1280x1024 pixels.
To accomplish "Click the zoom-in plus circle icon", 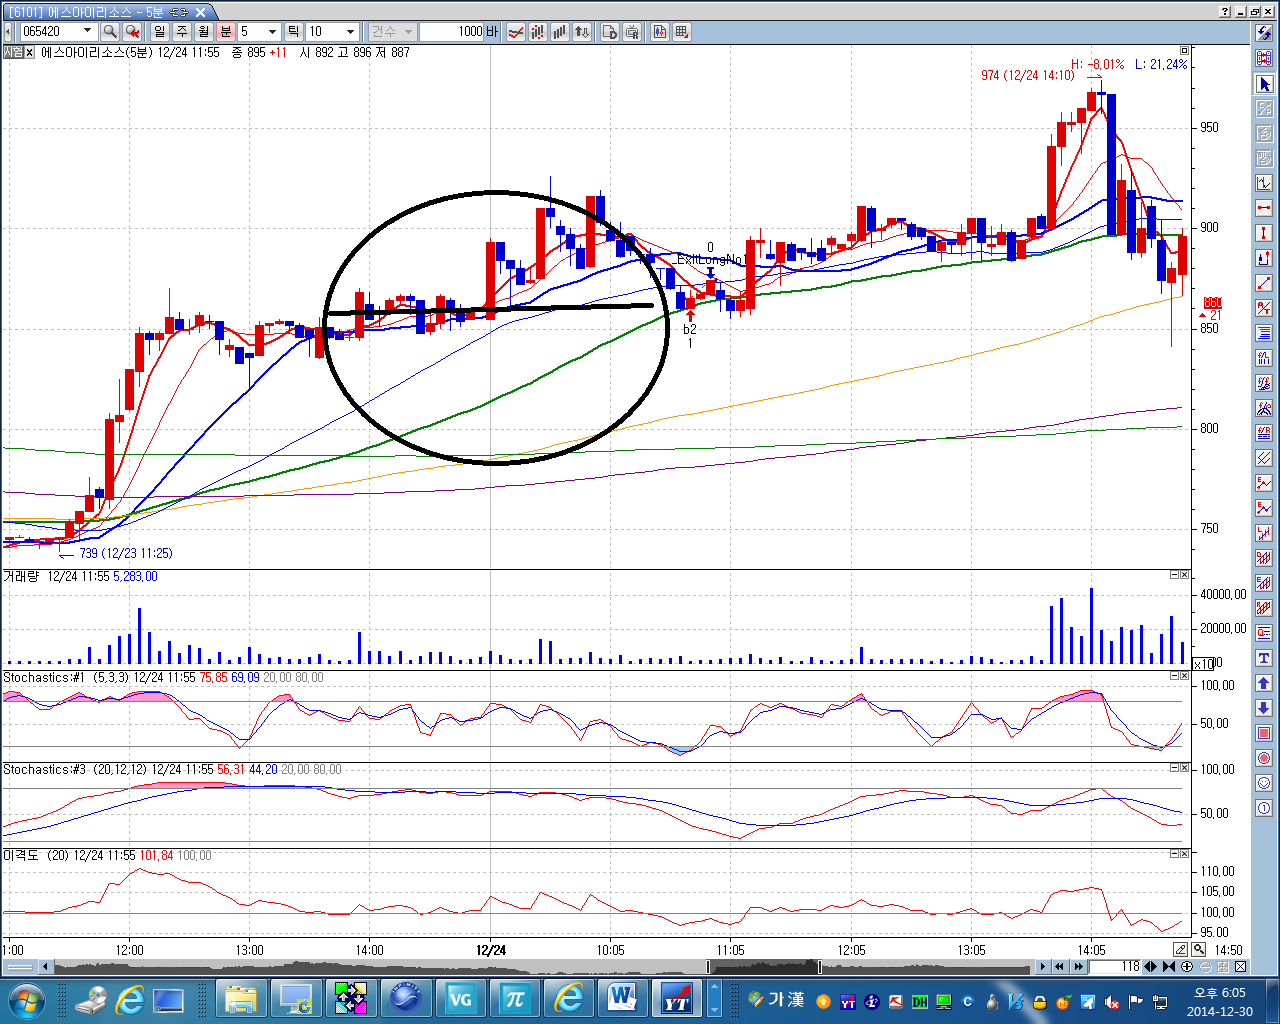I will click(x=1187, y=967).
